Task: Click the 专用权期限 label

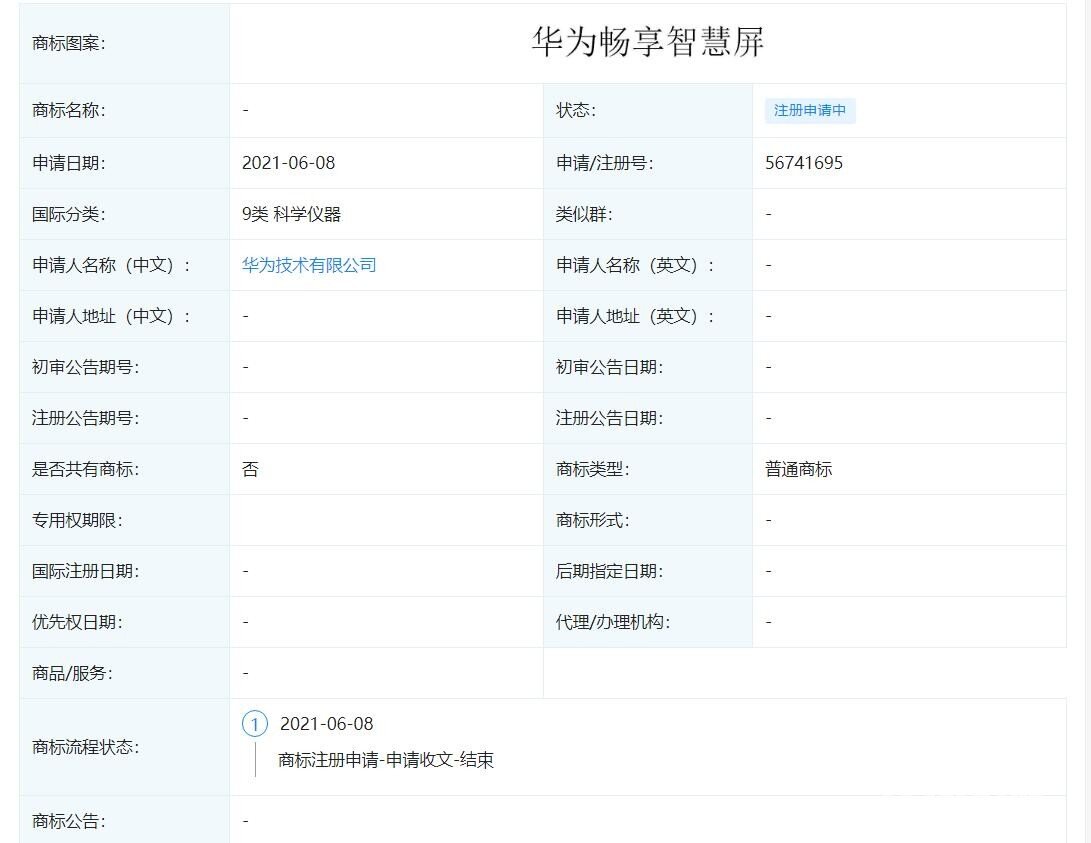Action: pyautogui.click(x=77, y=520)
